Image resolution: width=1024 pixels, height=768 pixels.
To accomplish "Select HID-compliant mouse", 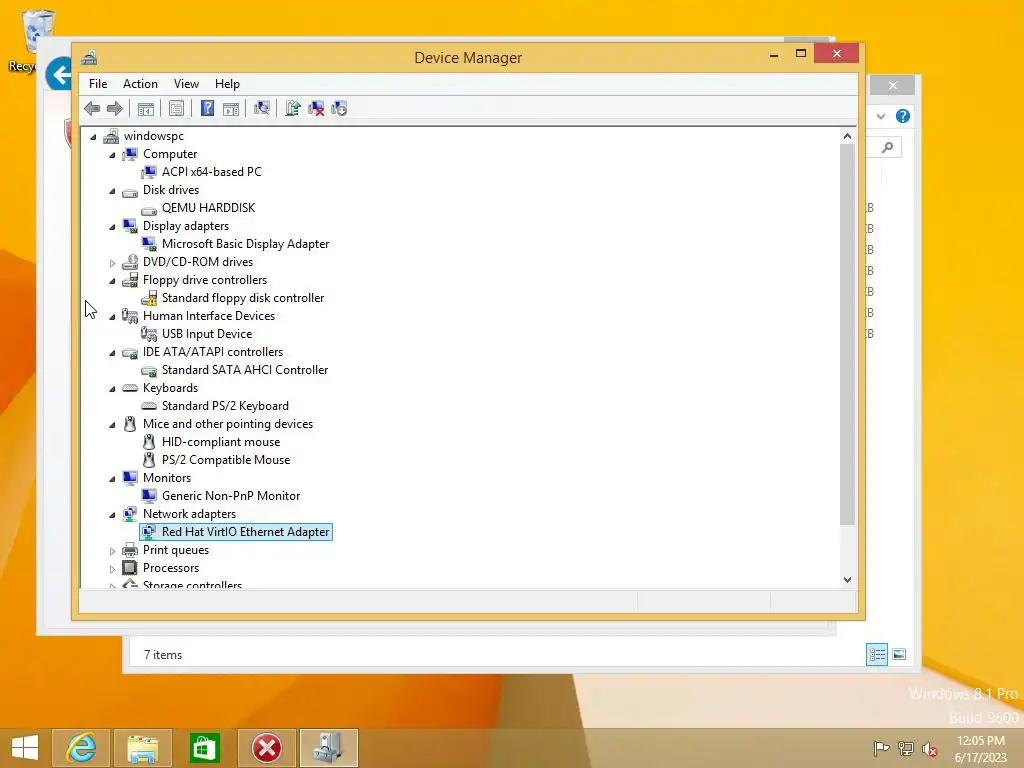I will click(x=221, y=441).
